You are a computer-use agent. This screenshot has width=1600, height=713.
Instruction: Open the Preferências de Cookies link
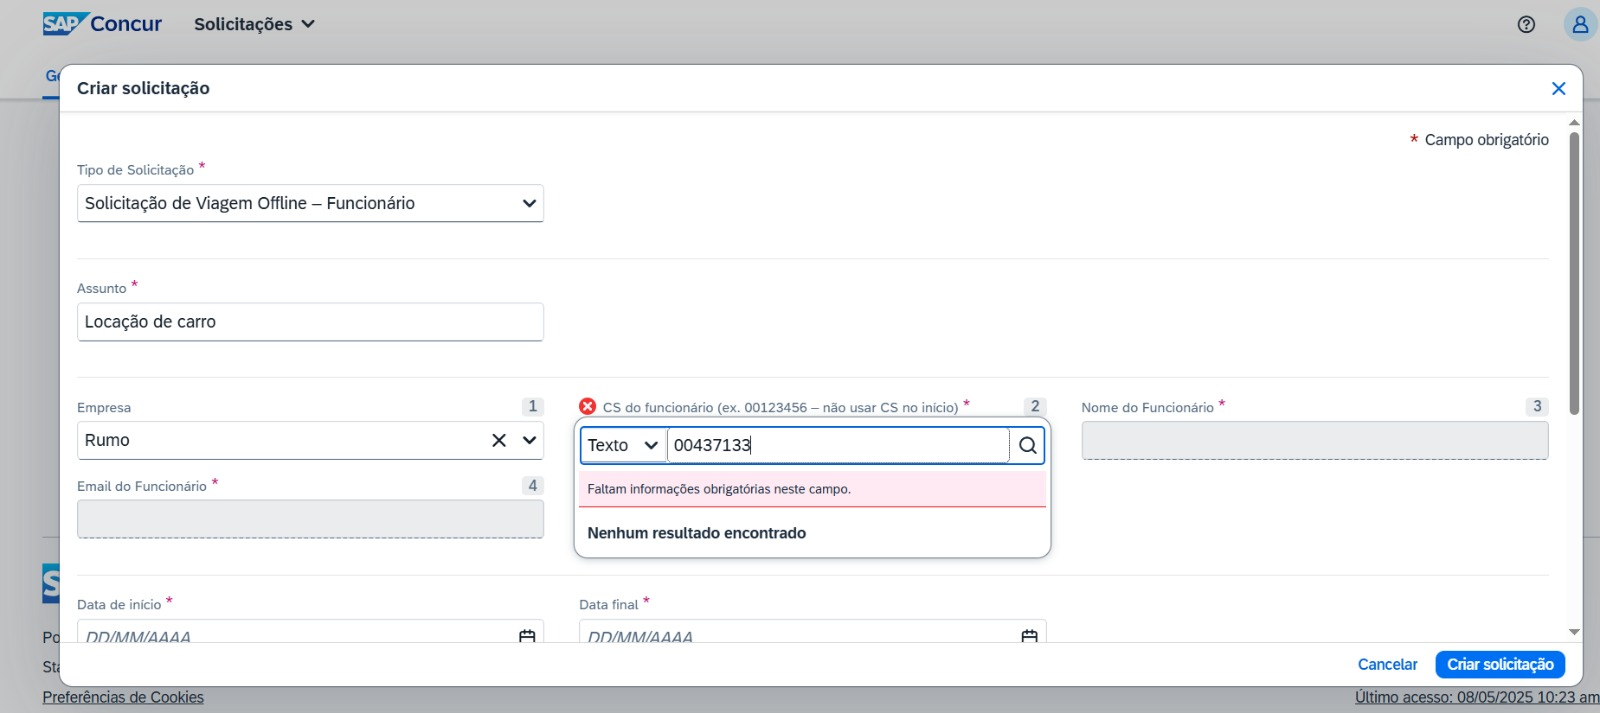123,697
